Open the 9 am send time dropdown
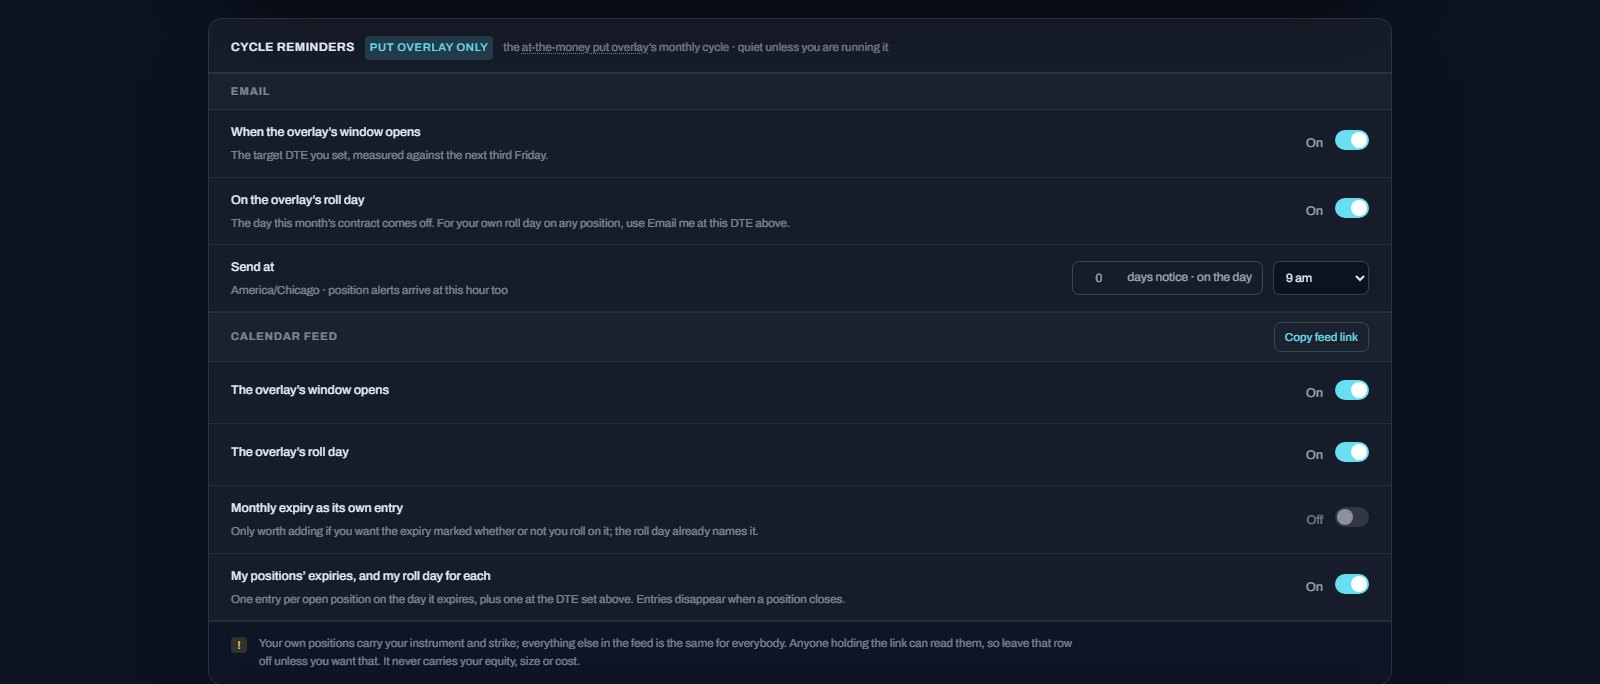Image resolution: width=1600 pixels, height=684 pixels. point(1320,278)
